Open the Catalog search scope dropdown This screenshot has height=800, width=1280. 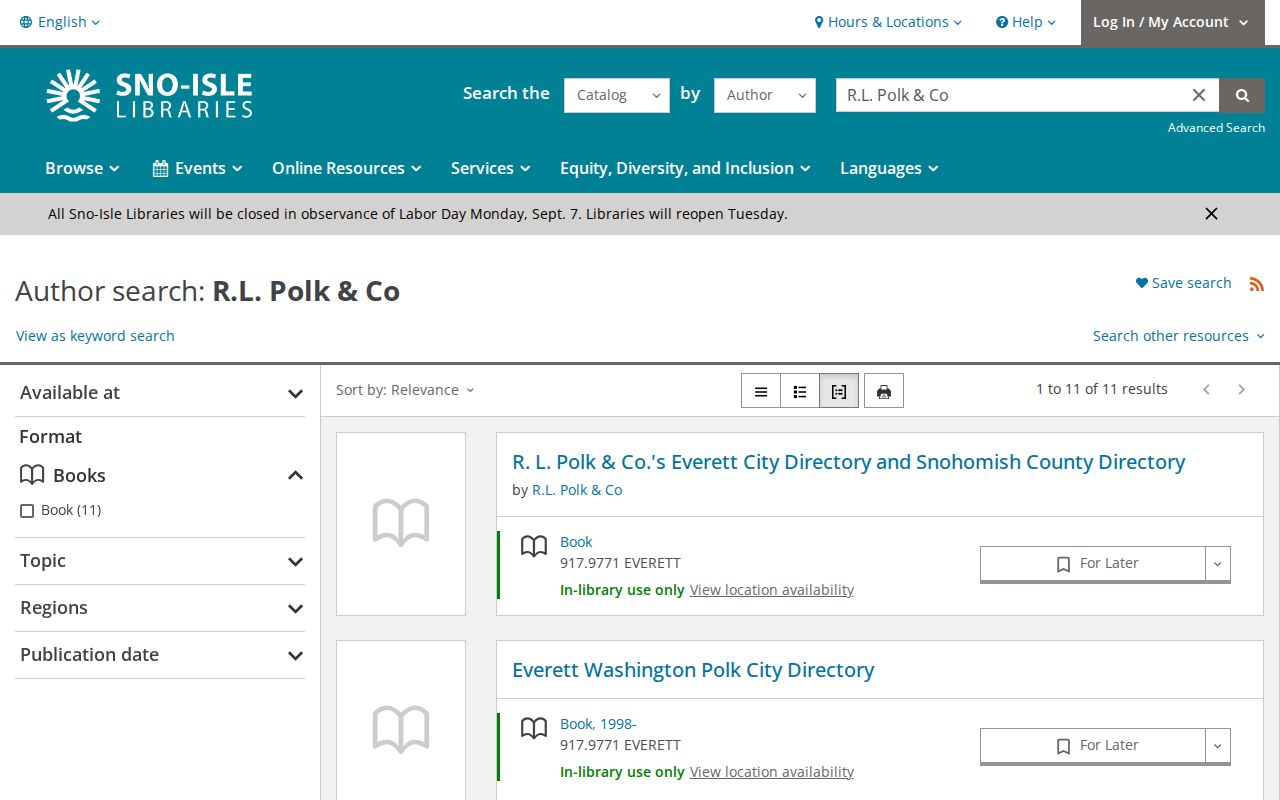pos(617,95)
